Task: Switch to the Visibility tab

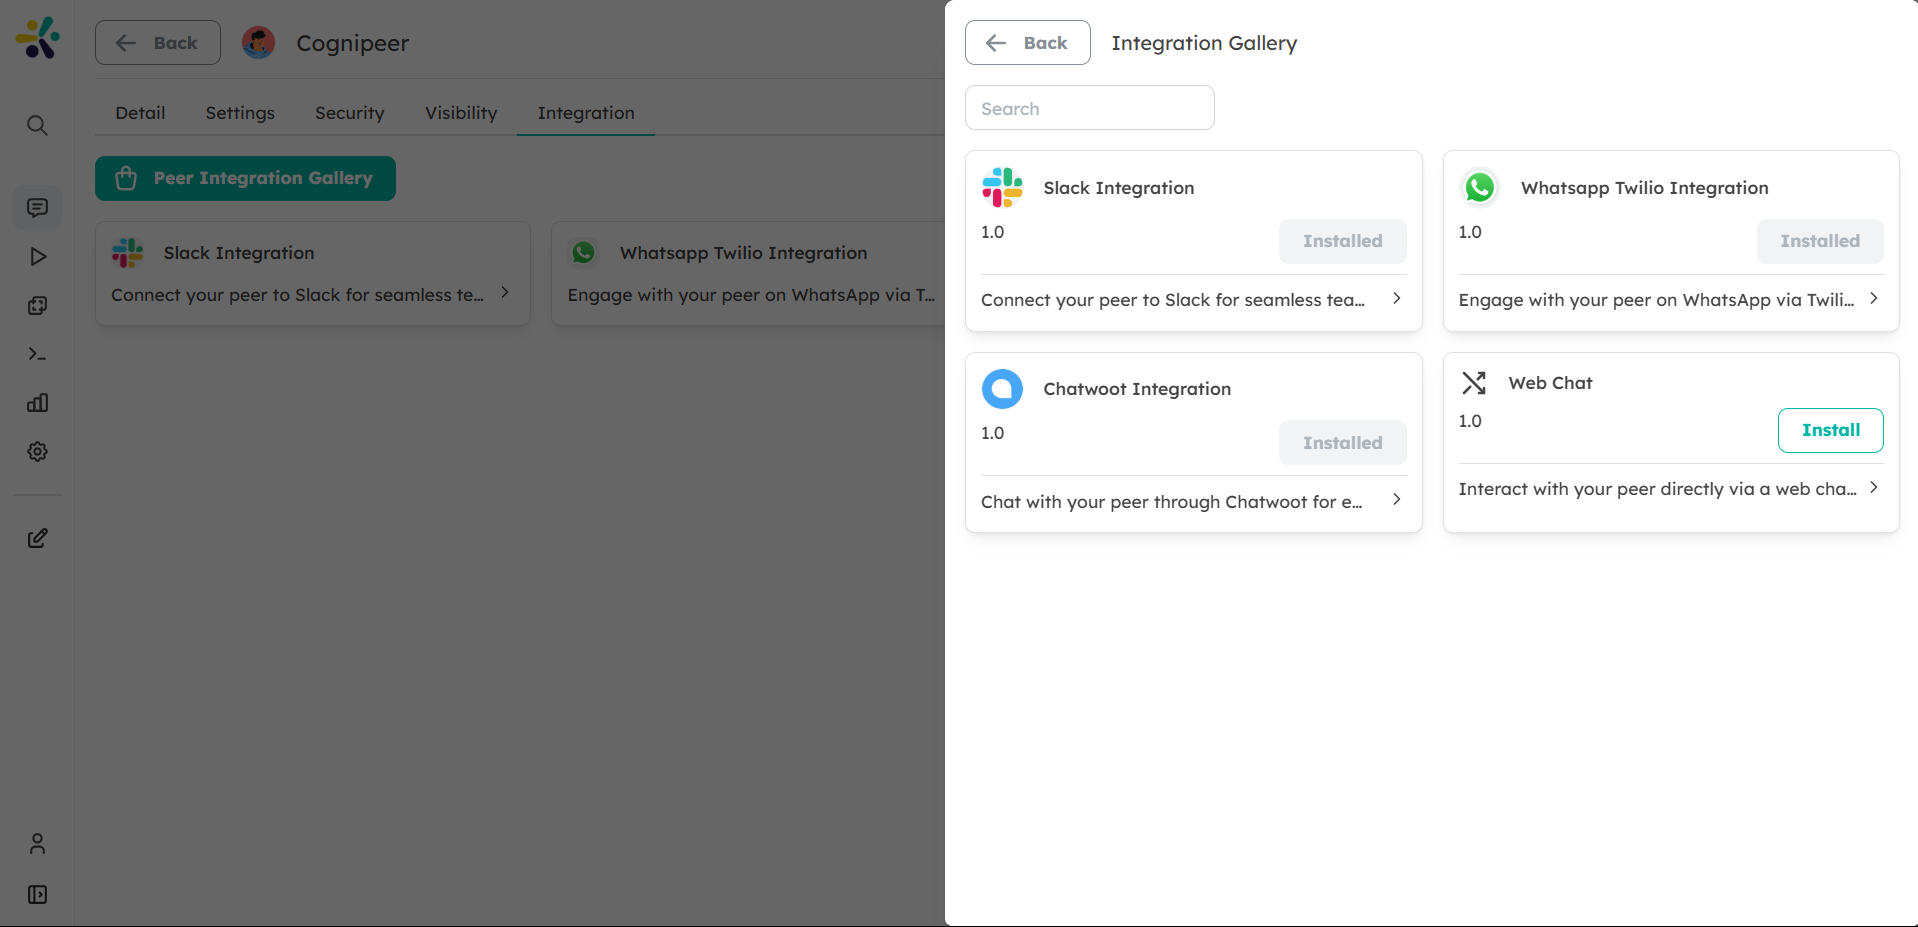Action: (460, 113)
